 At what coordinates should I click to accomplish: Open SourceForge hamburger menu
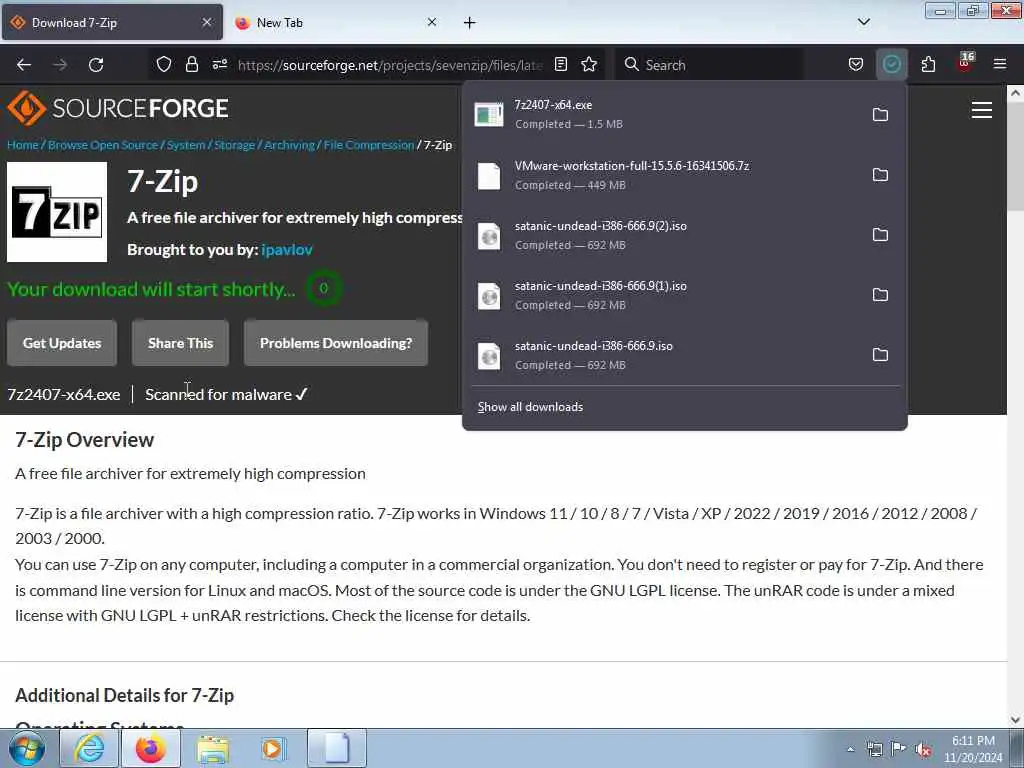[982, 110]
